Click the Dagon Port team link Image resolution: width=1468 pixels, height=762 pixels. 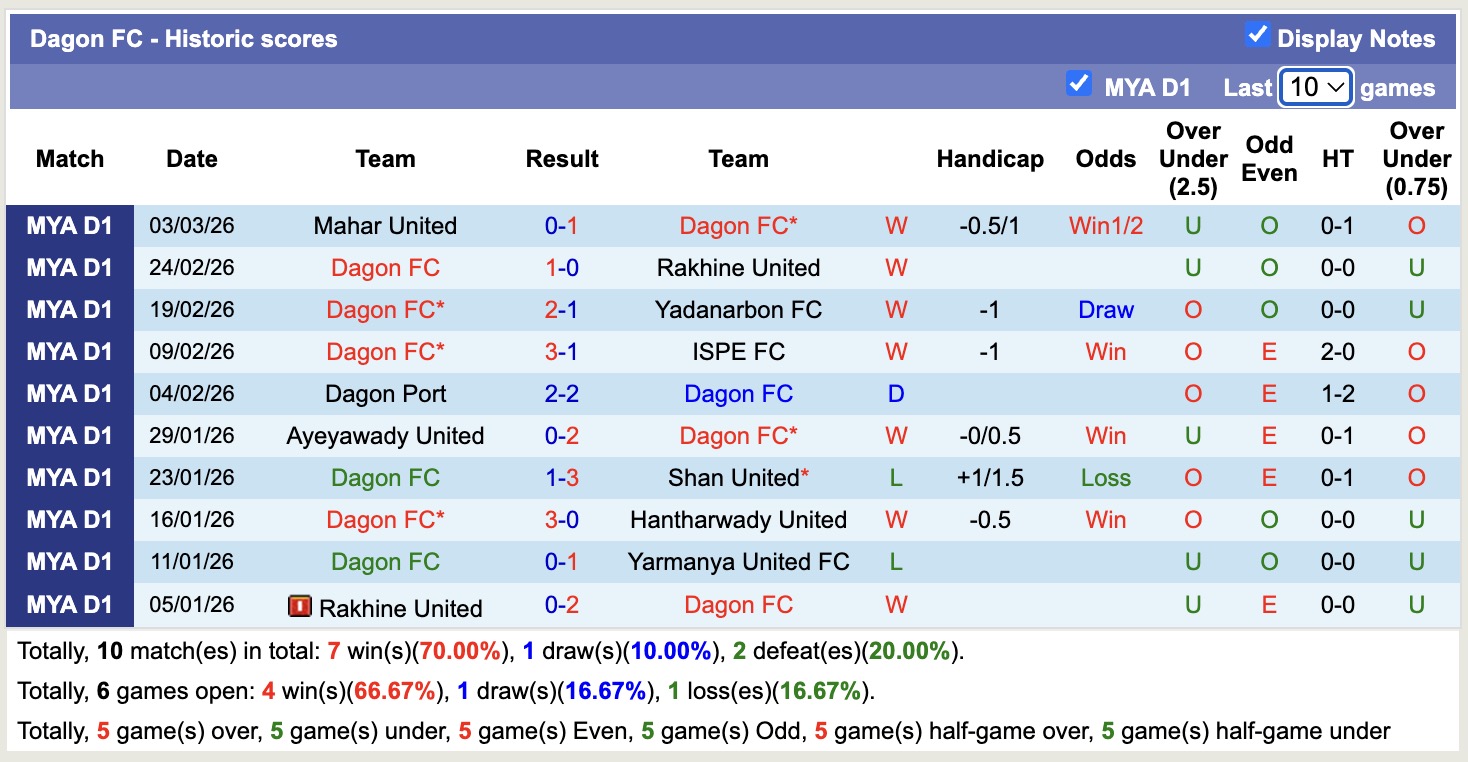click(385, 394)
